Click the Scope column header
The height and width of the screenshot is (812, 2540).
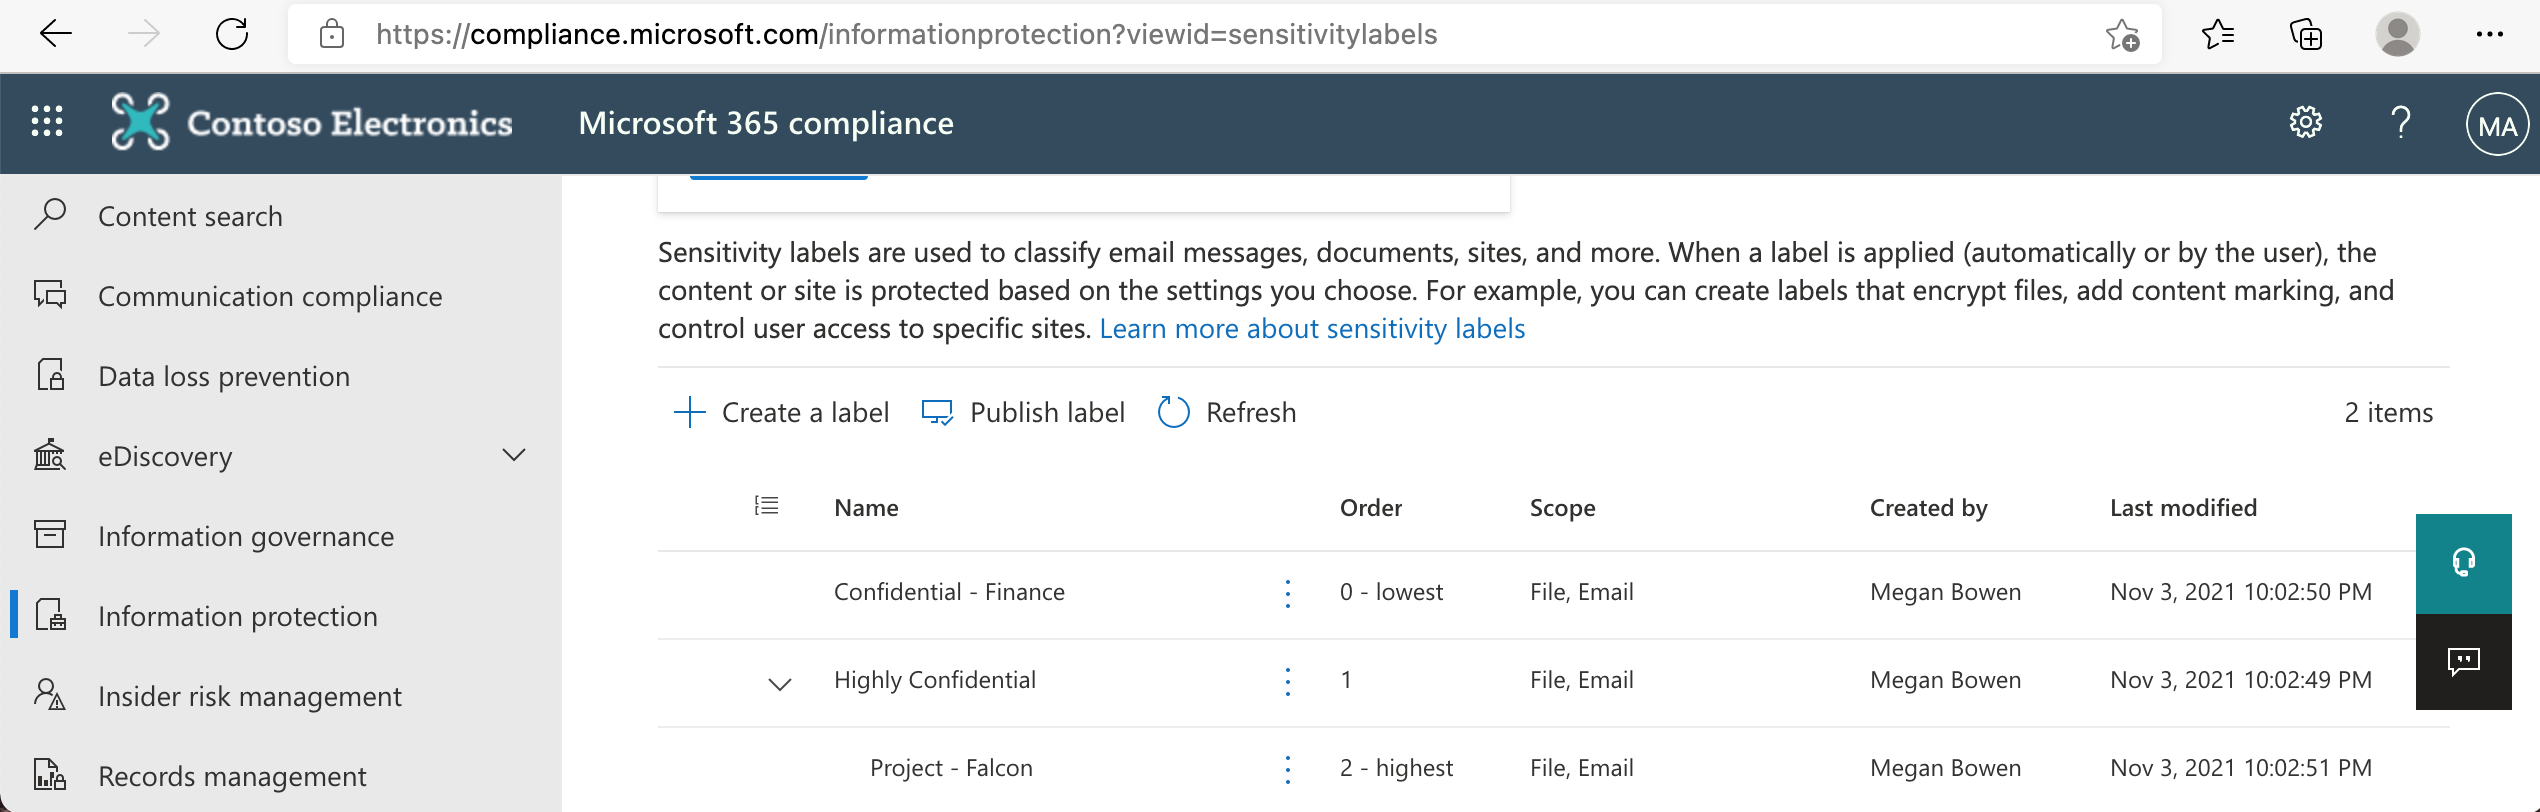point(1562,508)
